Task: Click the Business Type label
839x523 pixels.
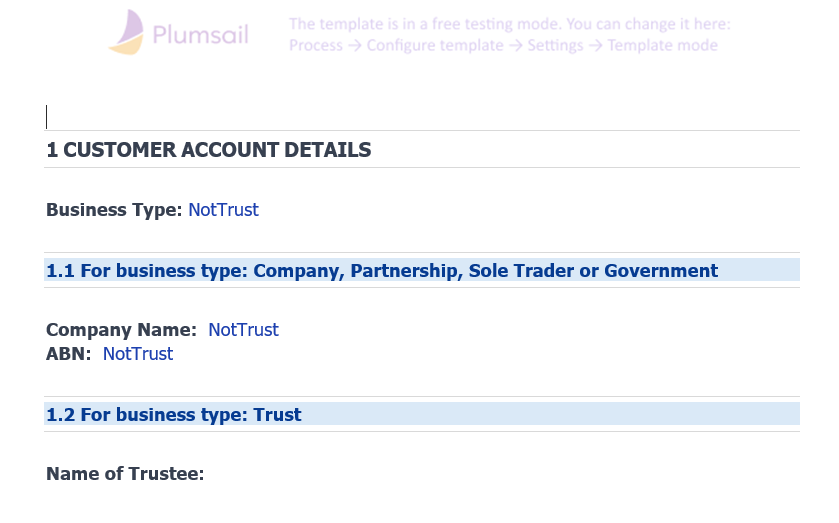Action: point(114,210)
